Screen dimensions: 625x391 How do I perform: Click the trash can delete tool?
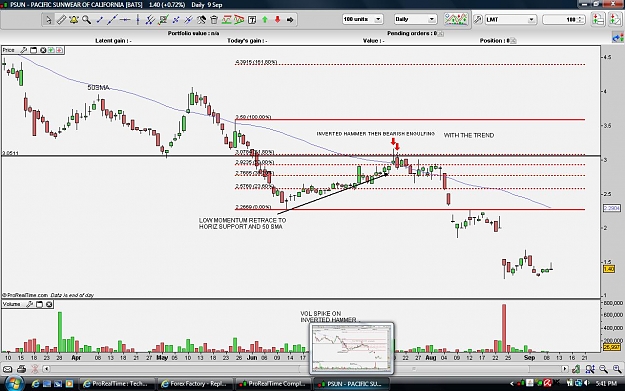(214, 20)
